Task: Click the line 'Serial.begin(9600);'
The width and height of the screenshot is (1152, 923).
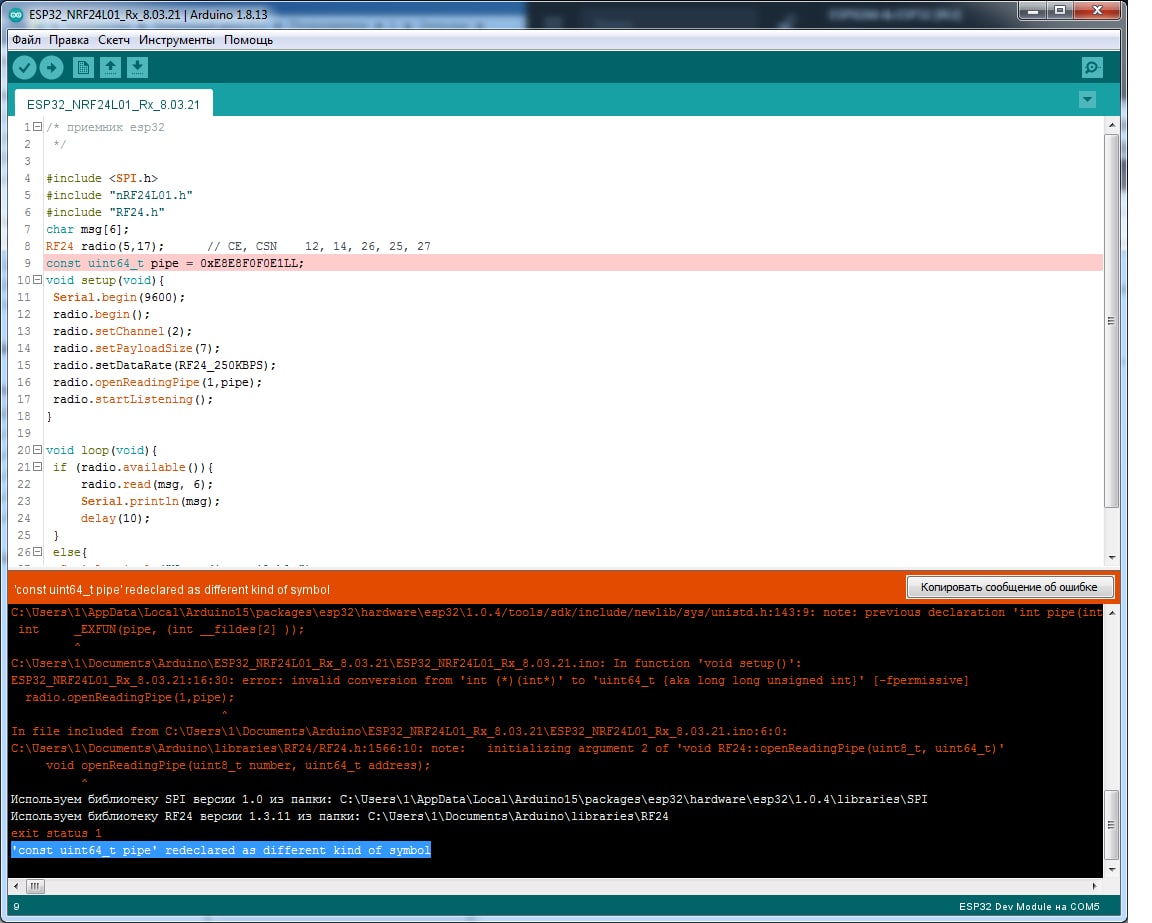Action: pyautogui.click(x=119, y=297)
